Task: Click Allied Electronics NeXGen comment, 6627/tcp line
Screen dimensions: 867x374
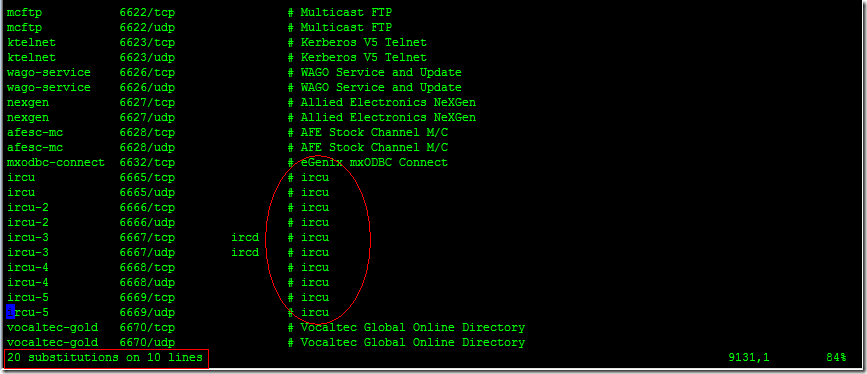Action: [388, 102]
